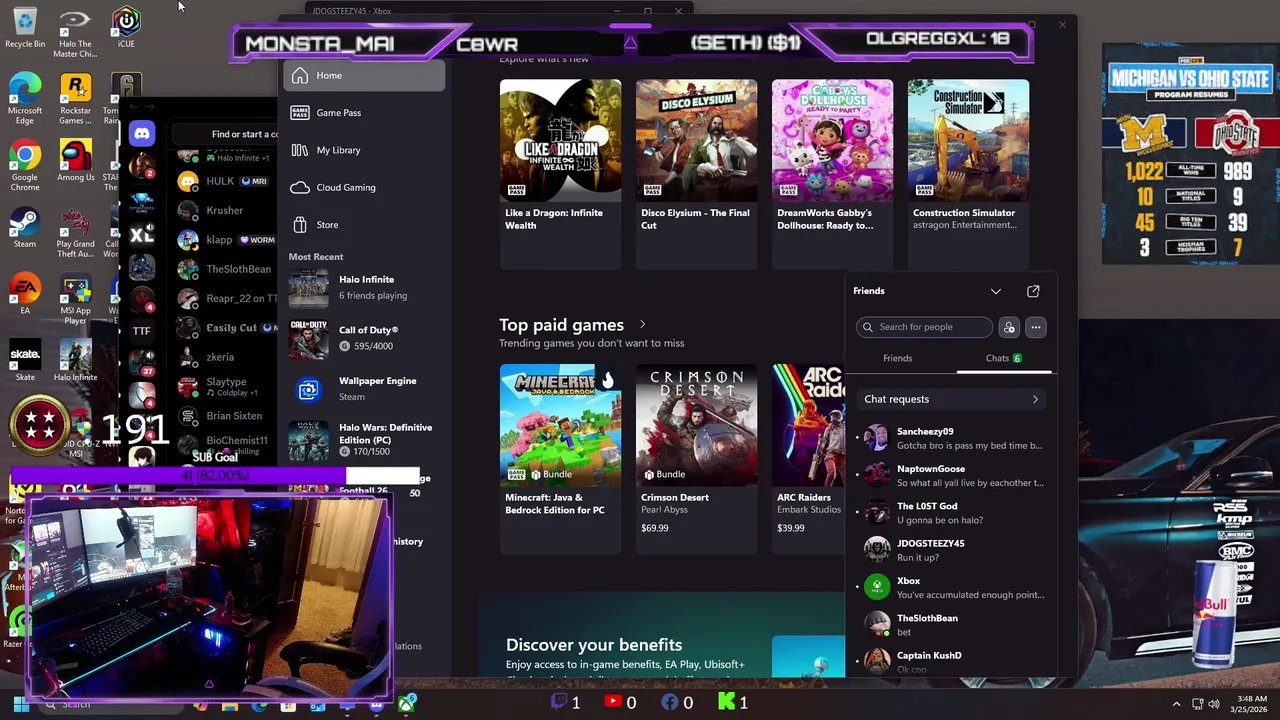The height and width of the screenshot is (720, 1280).
Task: Click the Rockstar Games desktop icon
Action: click(x=75, y=99)
